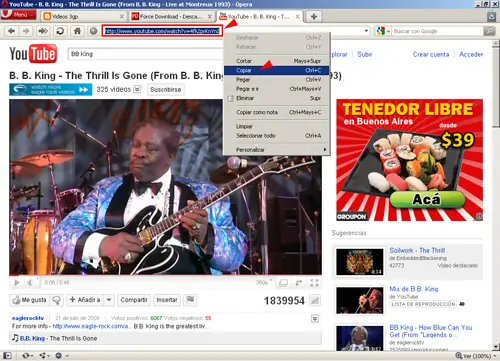Expand the Personalizar submenu
Screen dimensions: 500x361
(277, 150)
